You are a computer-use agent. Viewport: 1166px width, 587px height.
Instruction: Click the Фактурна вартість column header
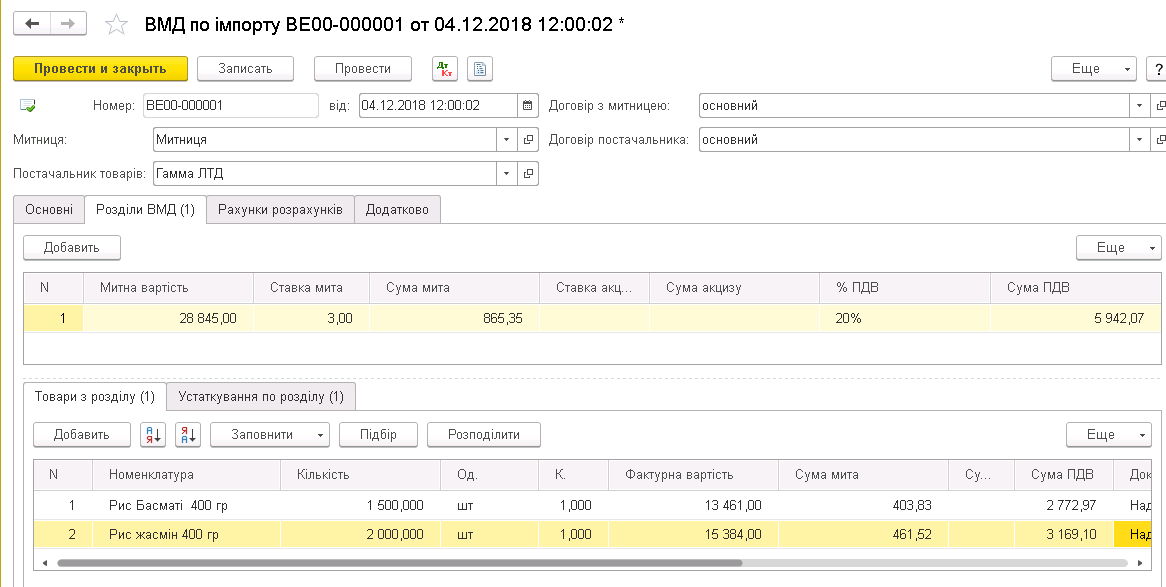click(x=693, y=475)
